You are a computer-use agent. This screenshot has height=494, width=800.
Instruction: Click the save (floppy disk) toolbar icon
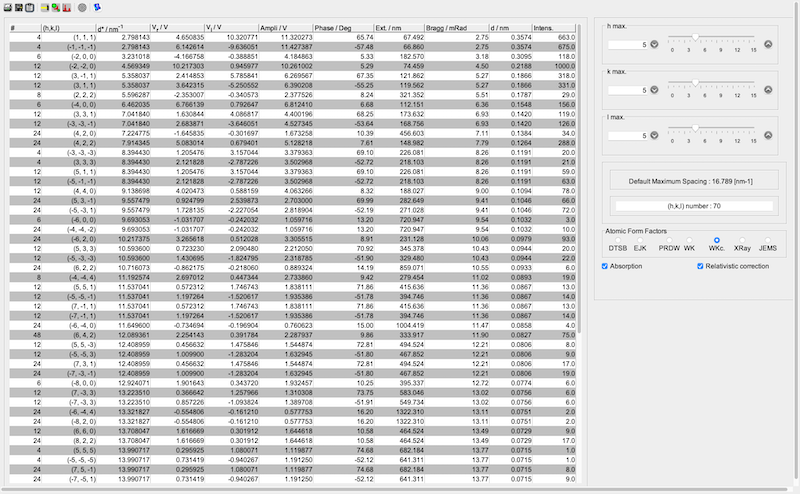point(19,8)
